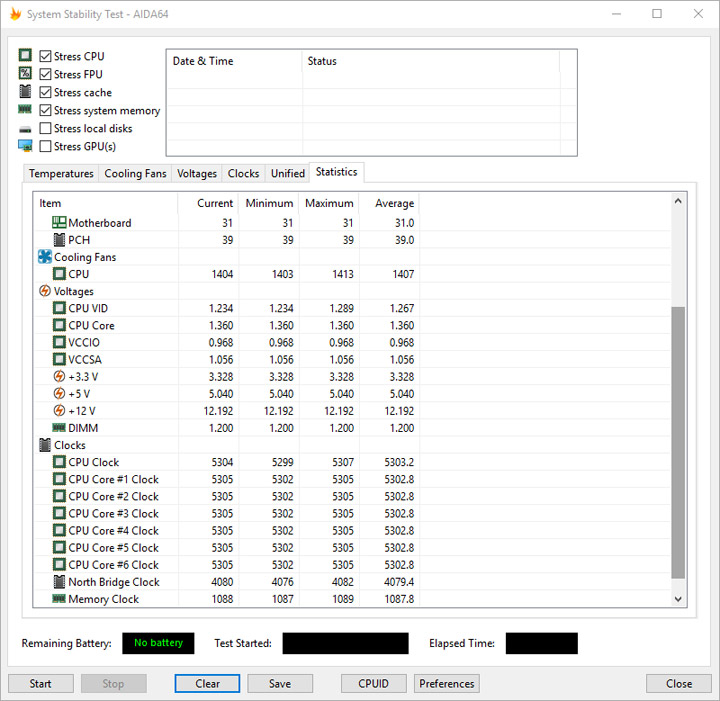Click the Stress cache chip icon
Image resolution: width=720 pixels, height=701 pixels.
tap(25, 91)
